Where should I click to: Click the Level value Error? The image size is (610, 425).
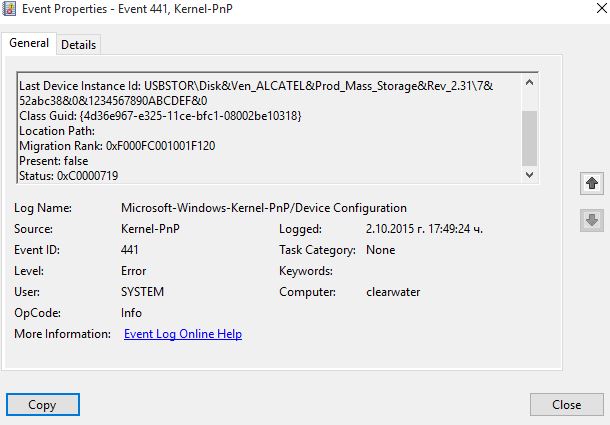pos(133,271)
